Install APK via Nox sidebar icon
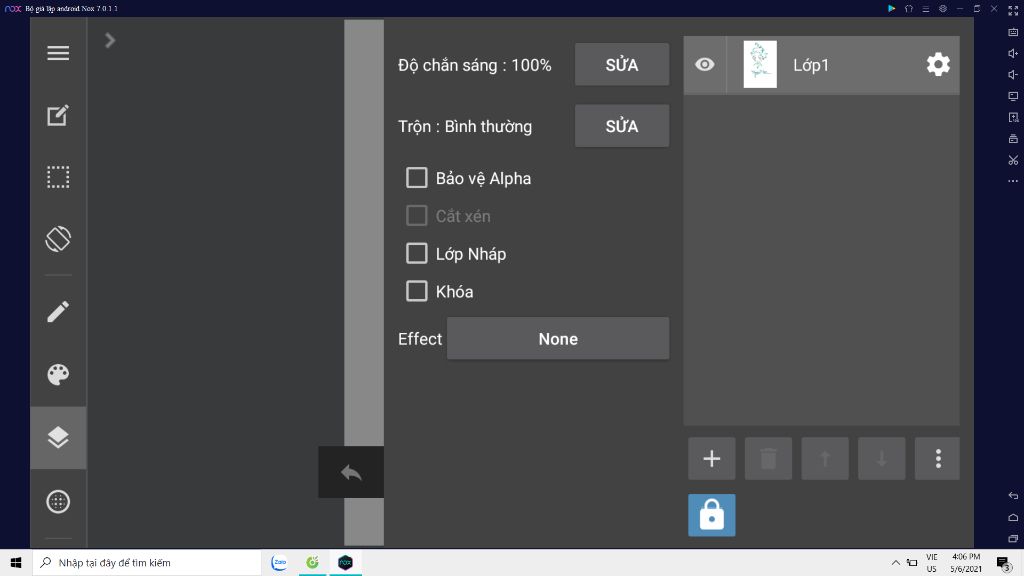Image resolution: width=1024 pixels, height=576 pixels. [1013, 118]
